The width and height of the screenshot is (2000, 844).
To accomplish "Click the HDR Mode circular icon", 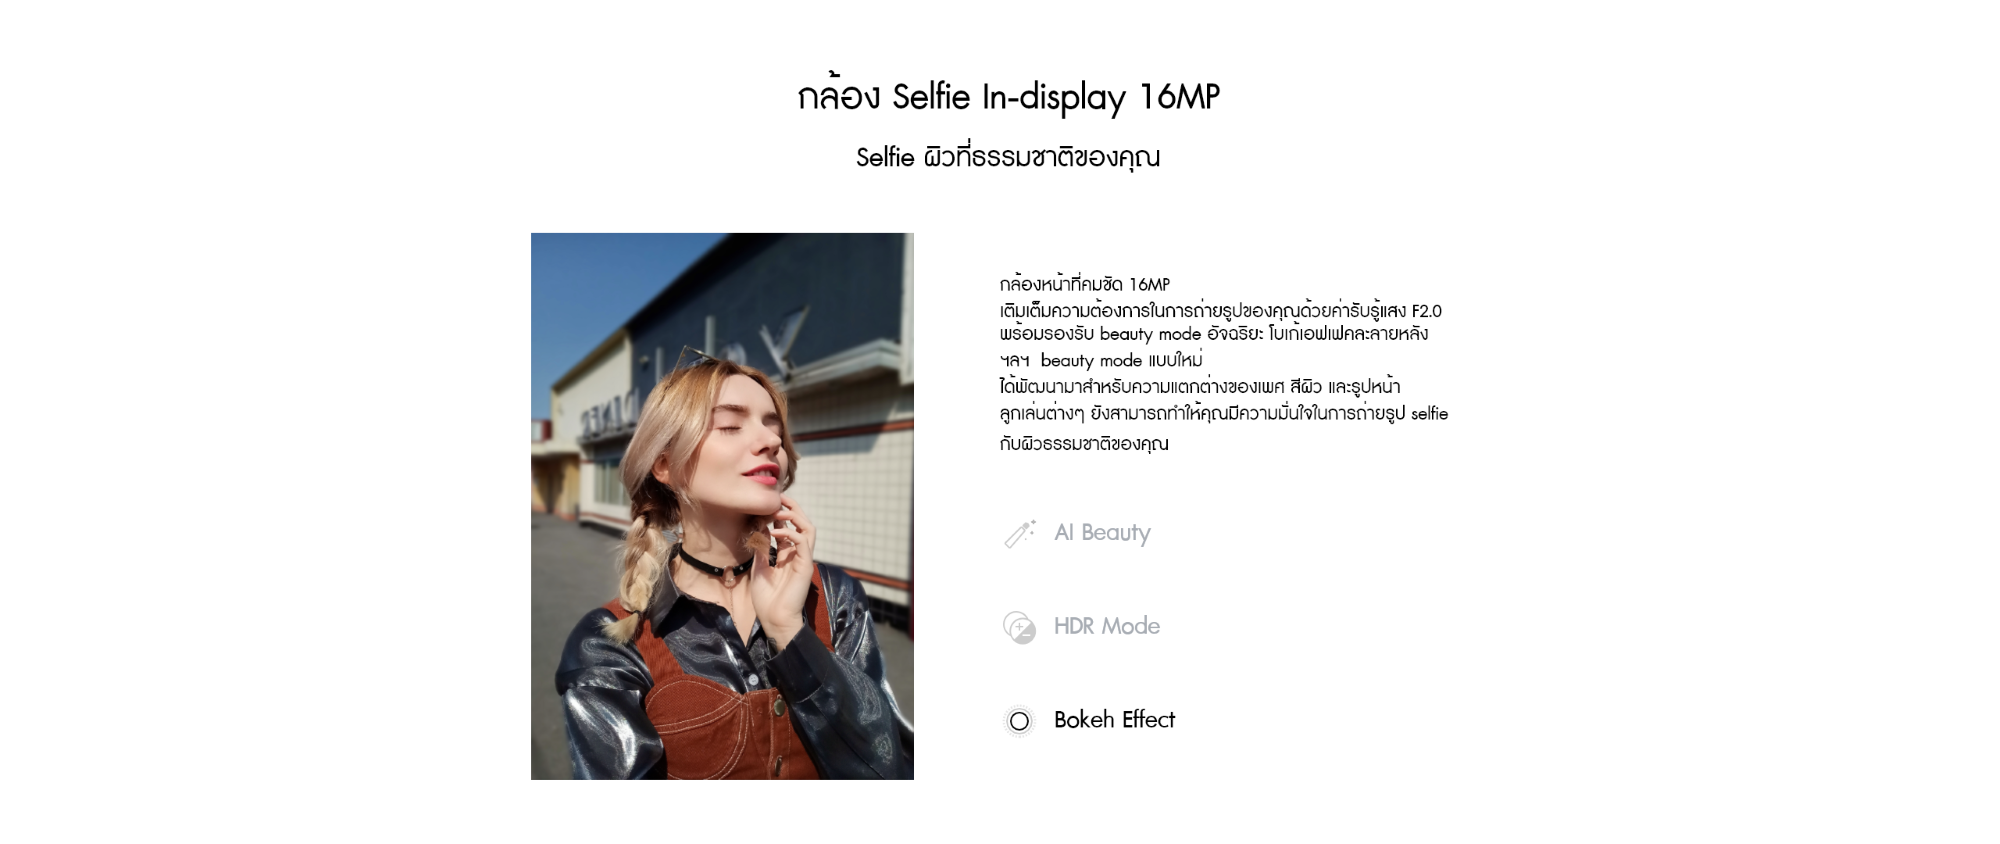I will tap(1019, 627).
